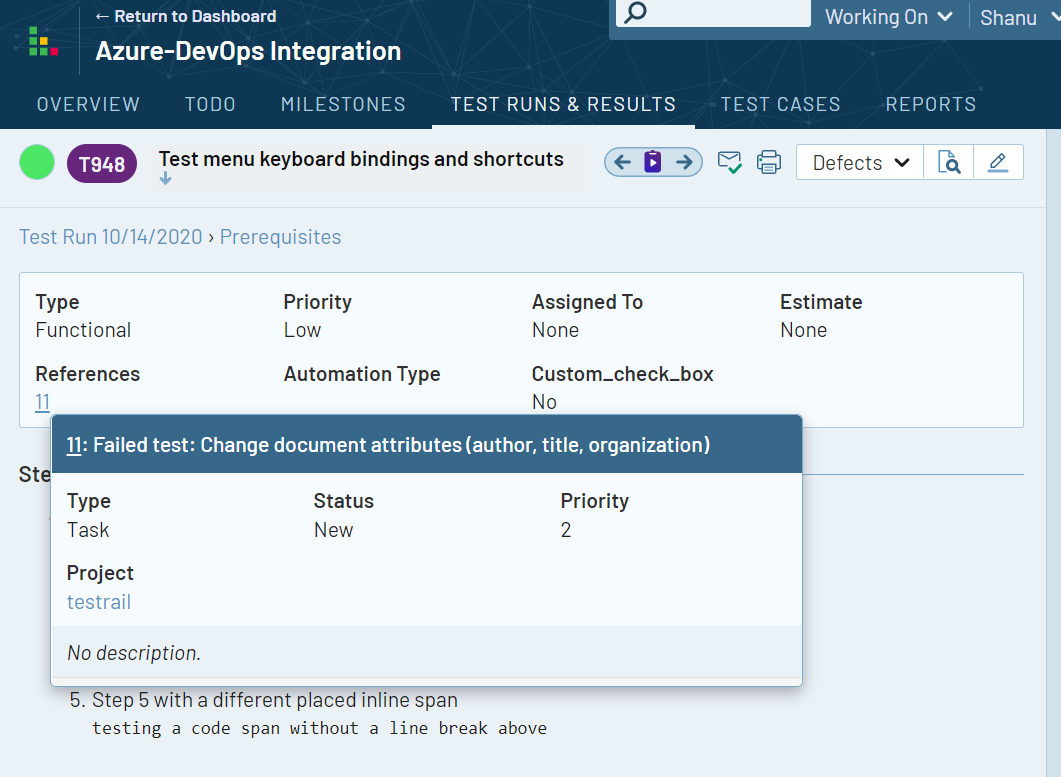Open the Defects dropdown
The image size is (1061, 777).
[x=860, y=163]
